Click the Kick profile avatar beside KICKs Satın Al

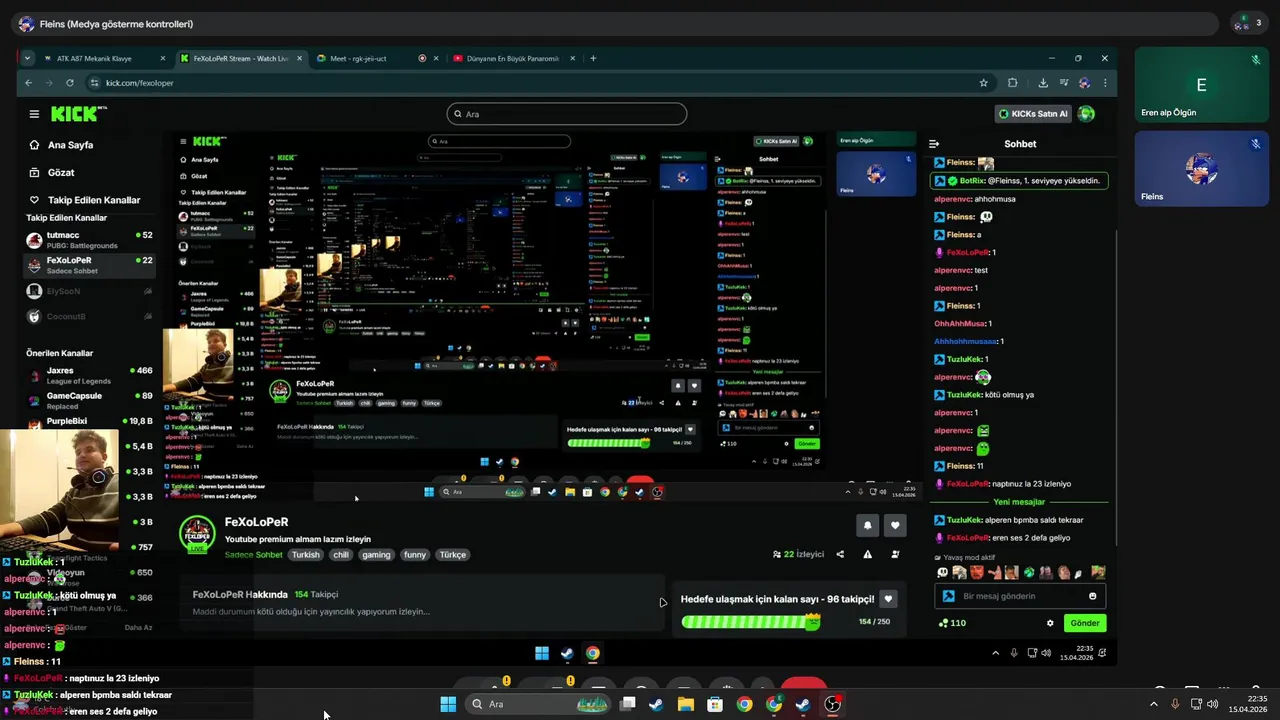pos(1086,114)
